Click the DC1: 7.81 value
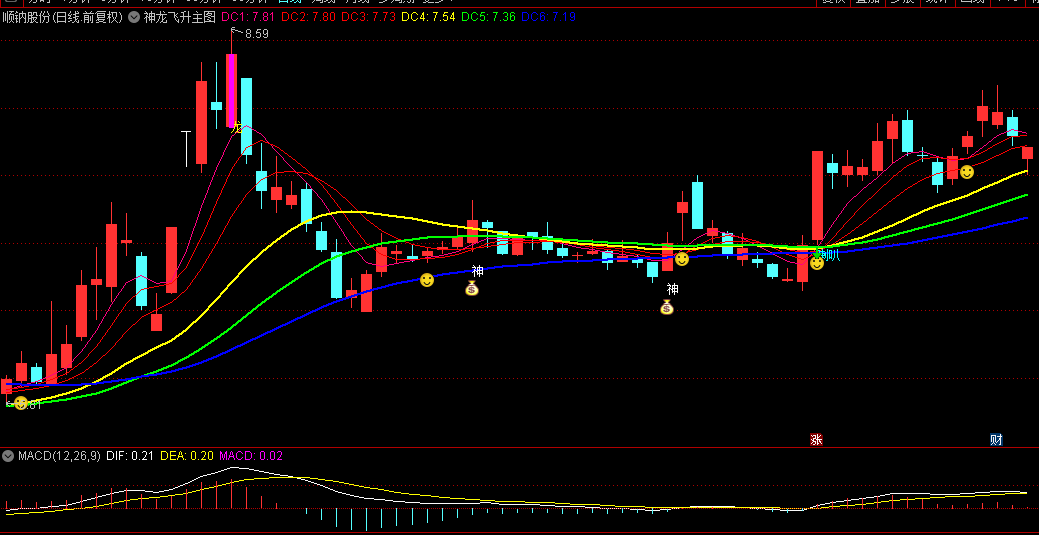 point(249,17)
